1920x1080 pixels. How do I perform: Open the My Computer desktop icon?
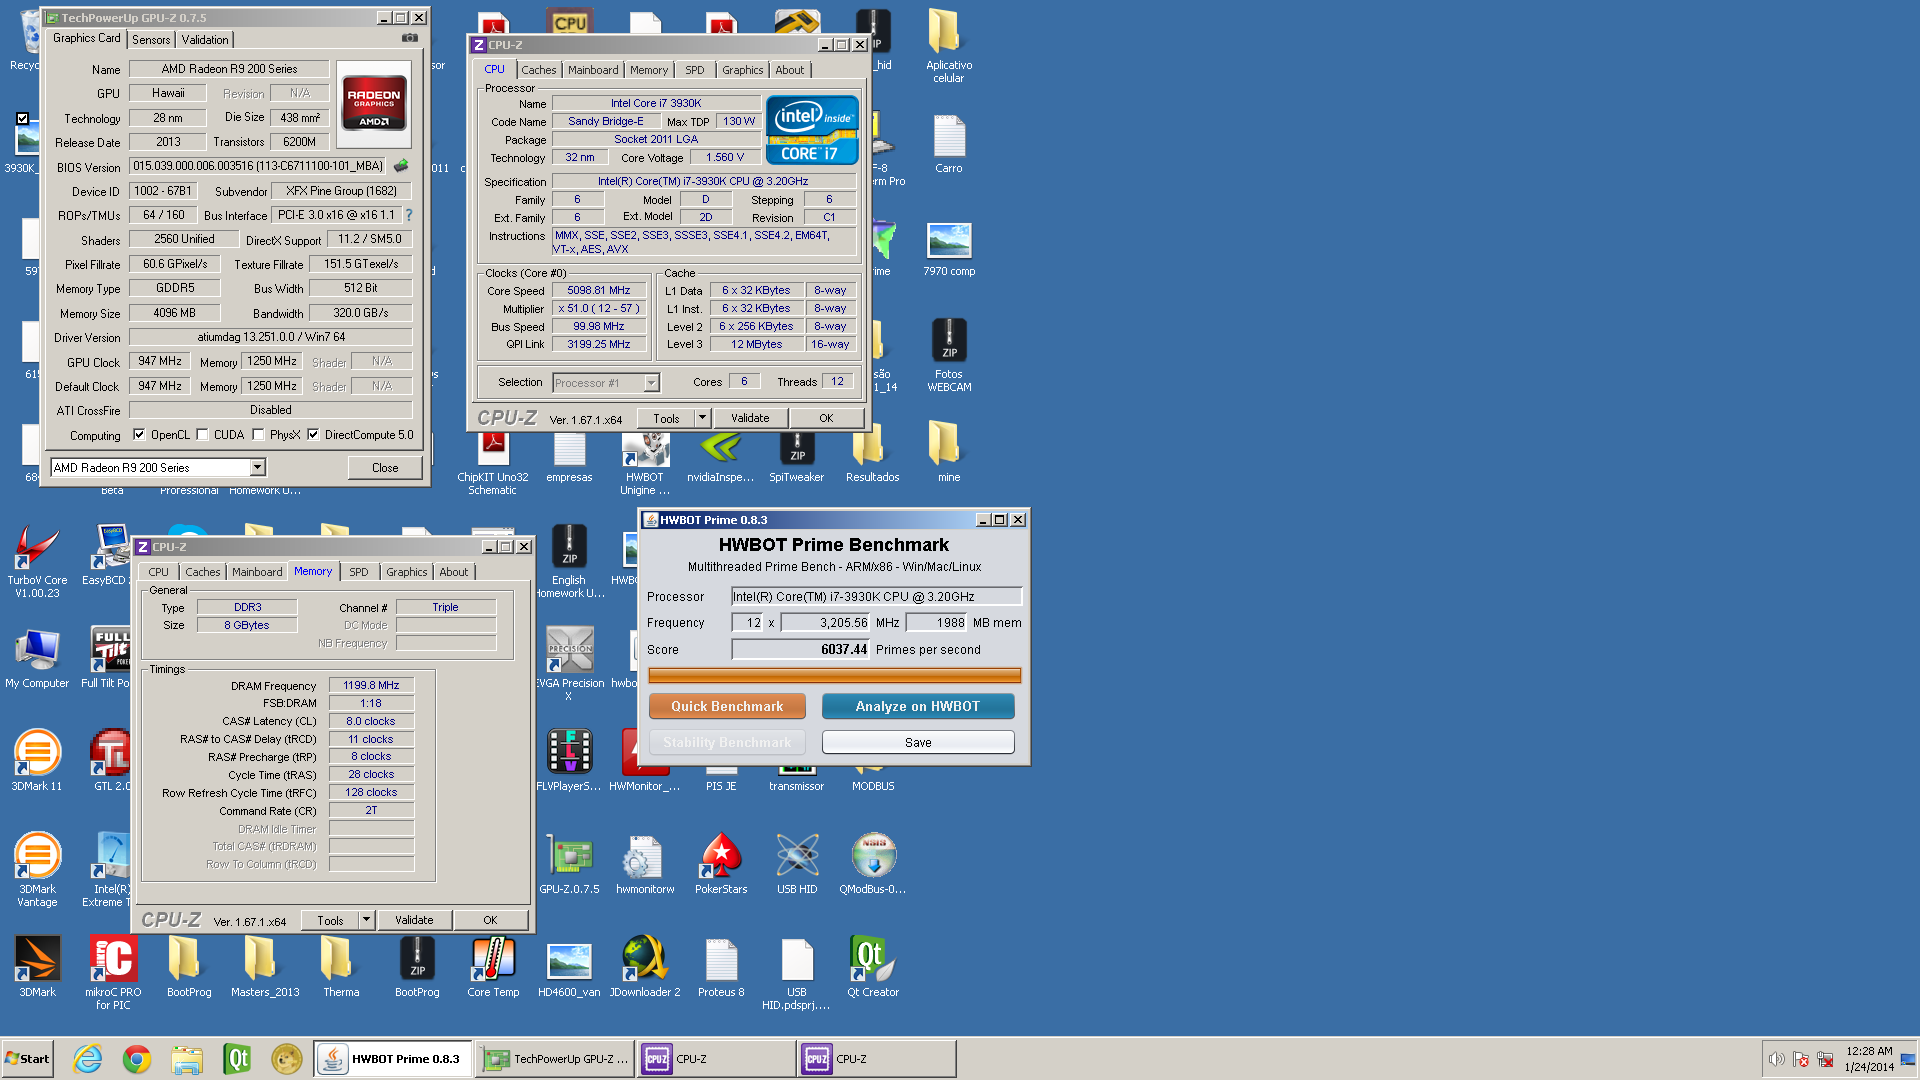[x=37, y=658]
